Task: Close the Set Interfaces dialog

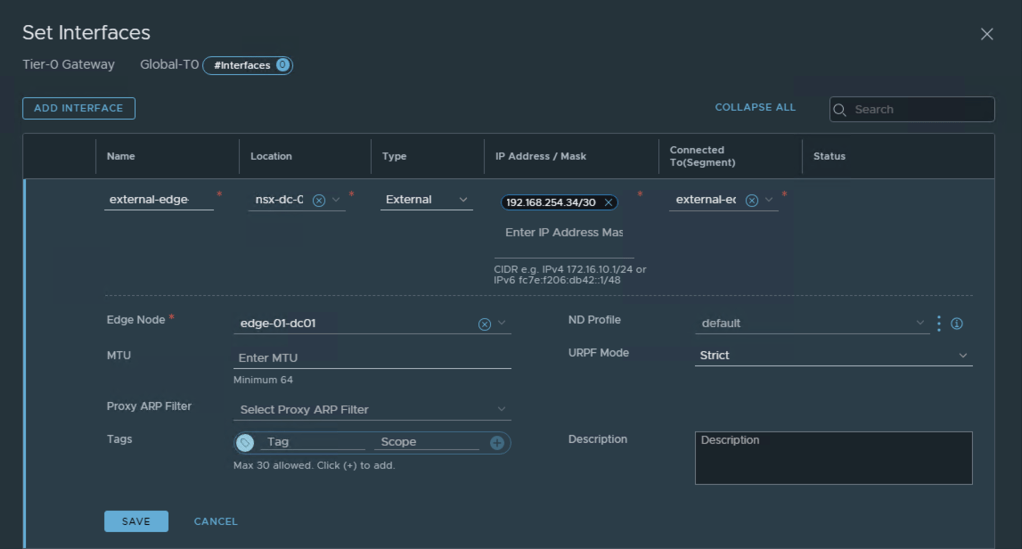Action: pyautogui.click(x=987, y=34)
